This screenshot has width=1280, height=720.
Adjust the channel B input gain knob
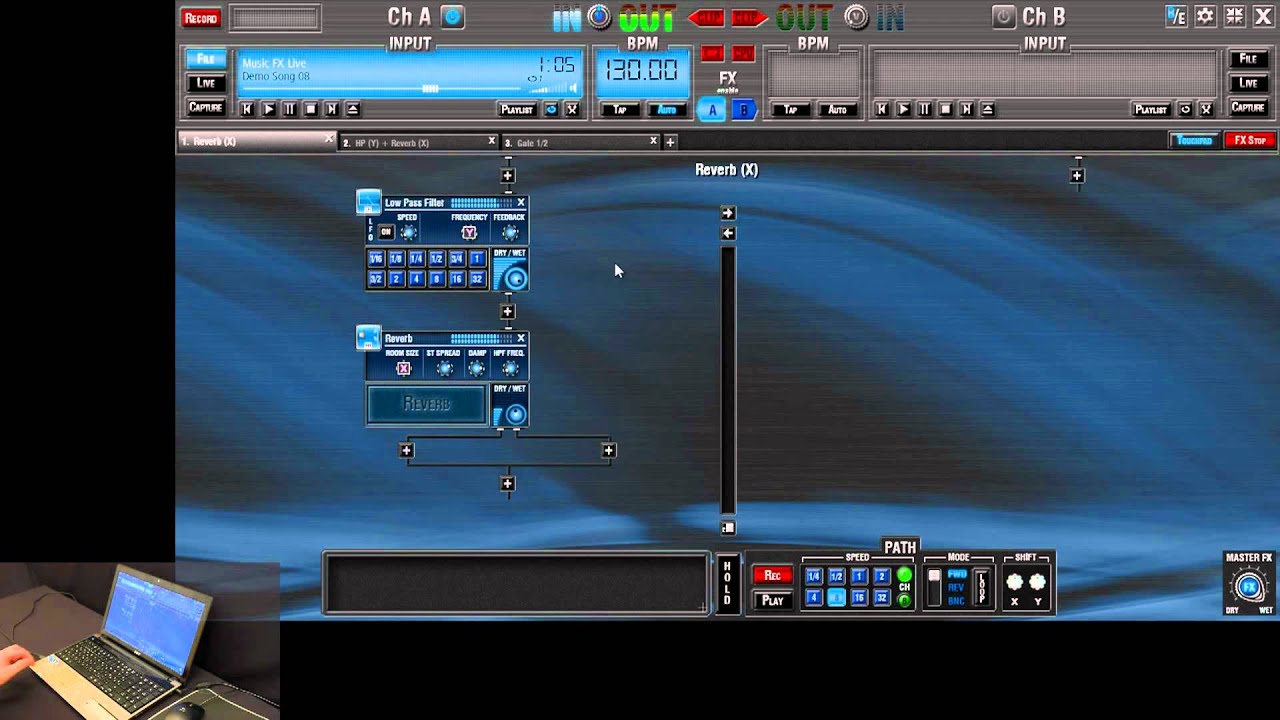point(856,16)
